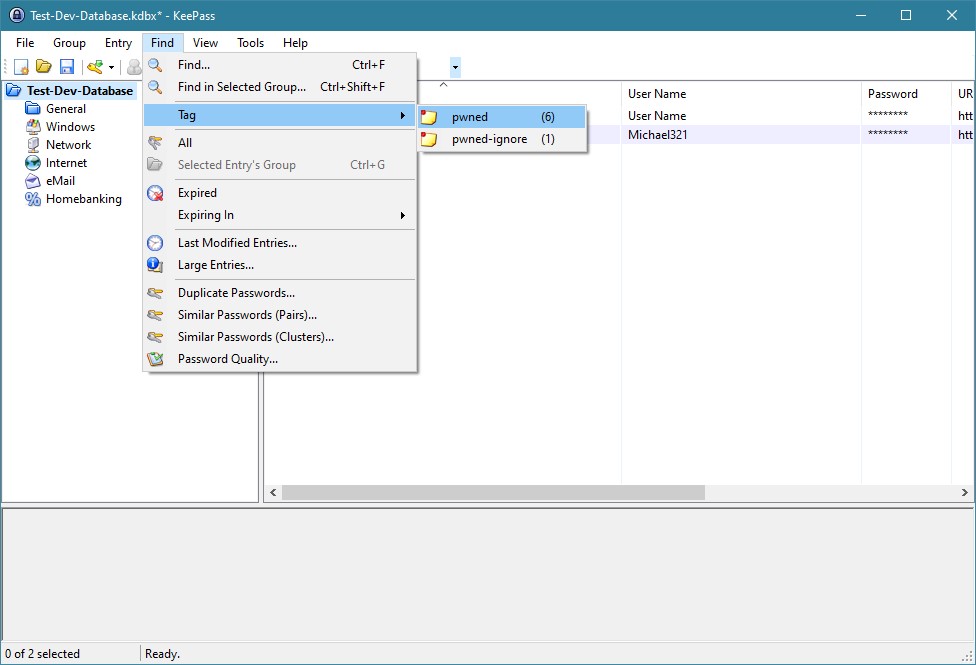This screenshot has width=976, height=665.
Task: Click the magnifier icon beside Find...
Action: pyautogui.click(x=155, y=65)
